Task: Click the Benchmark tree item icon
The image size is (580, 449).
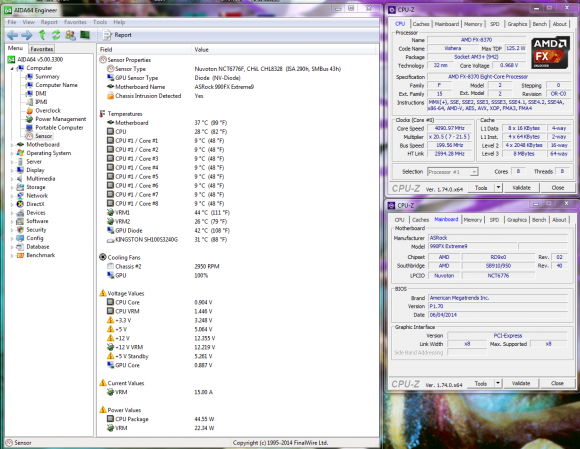Action: pyautogui.click(x=20, y=255)
